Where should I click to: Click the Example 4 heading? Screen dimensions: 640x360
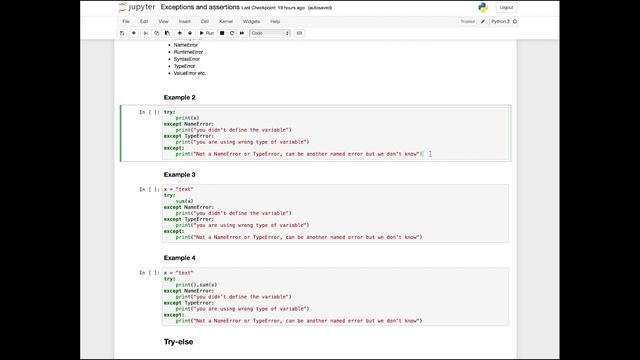[x=180, y=258]
